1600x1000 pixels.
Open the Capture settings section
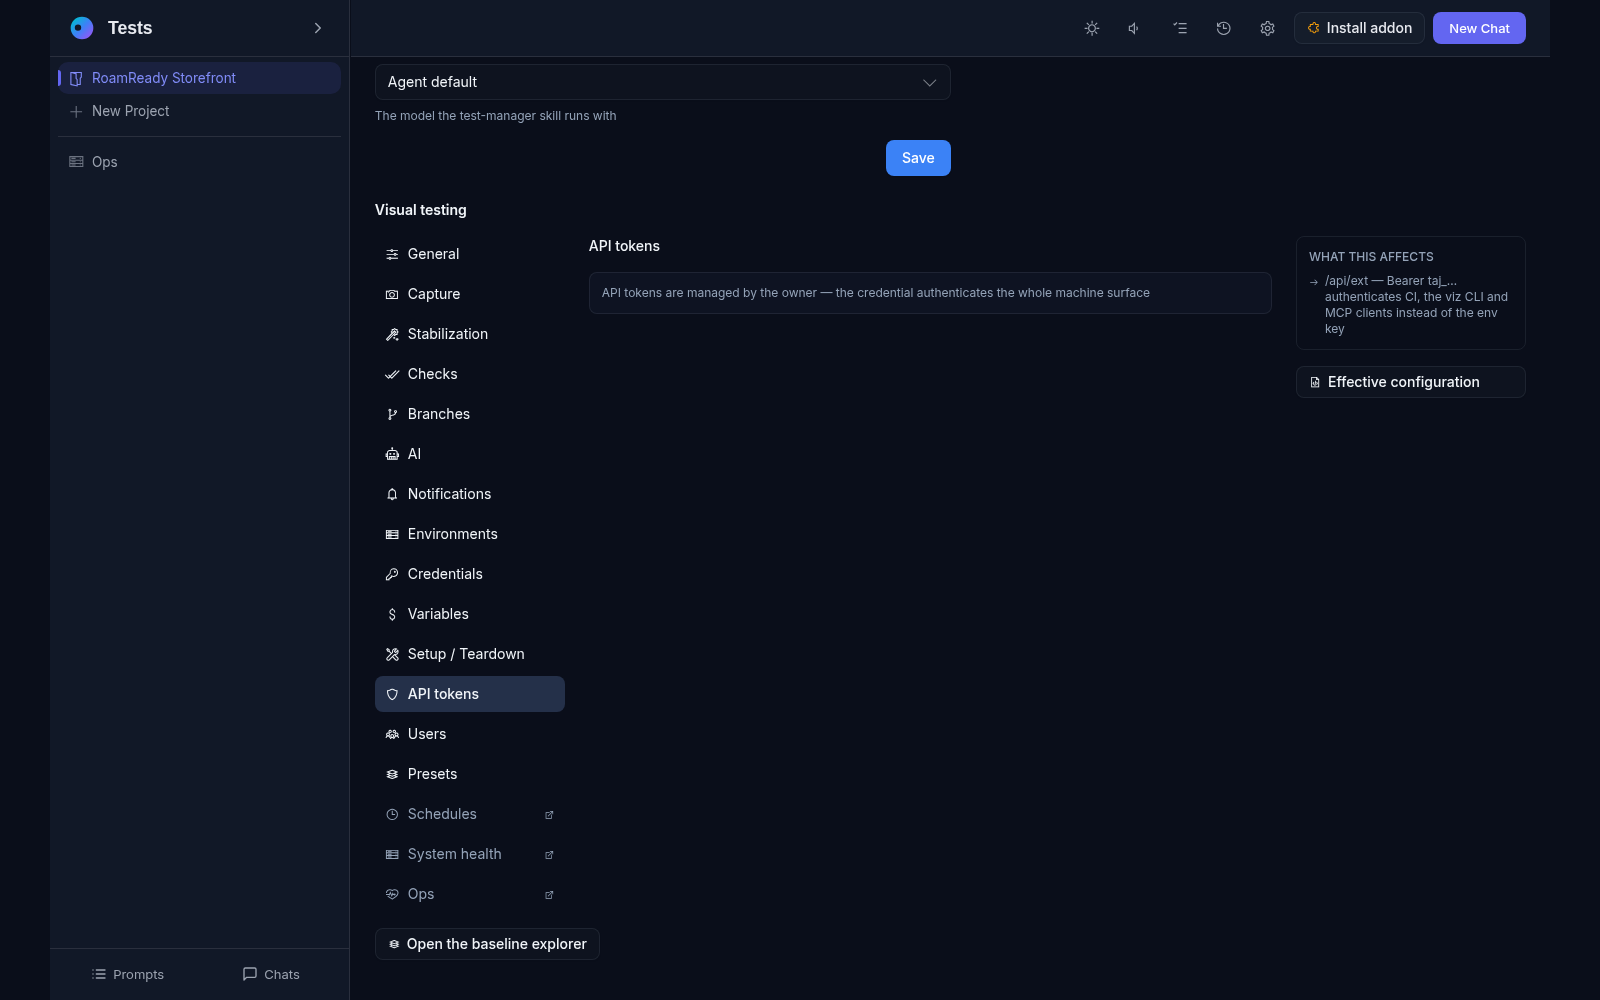[x=470, y=294]
